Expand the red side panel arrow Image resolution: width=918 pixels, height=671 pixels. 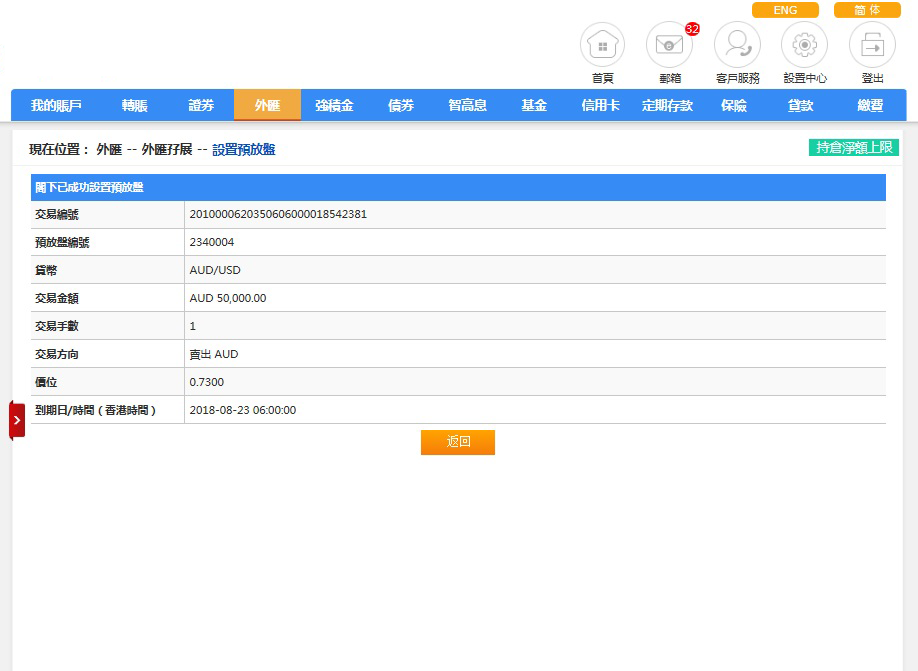(17, 420)
